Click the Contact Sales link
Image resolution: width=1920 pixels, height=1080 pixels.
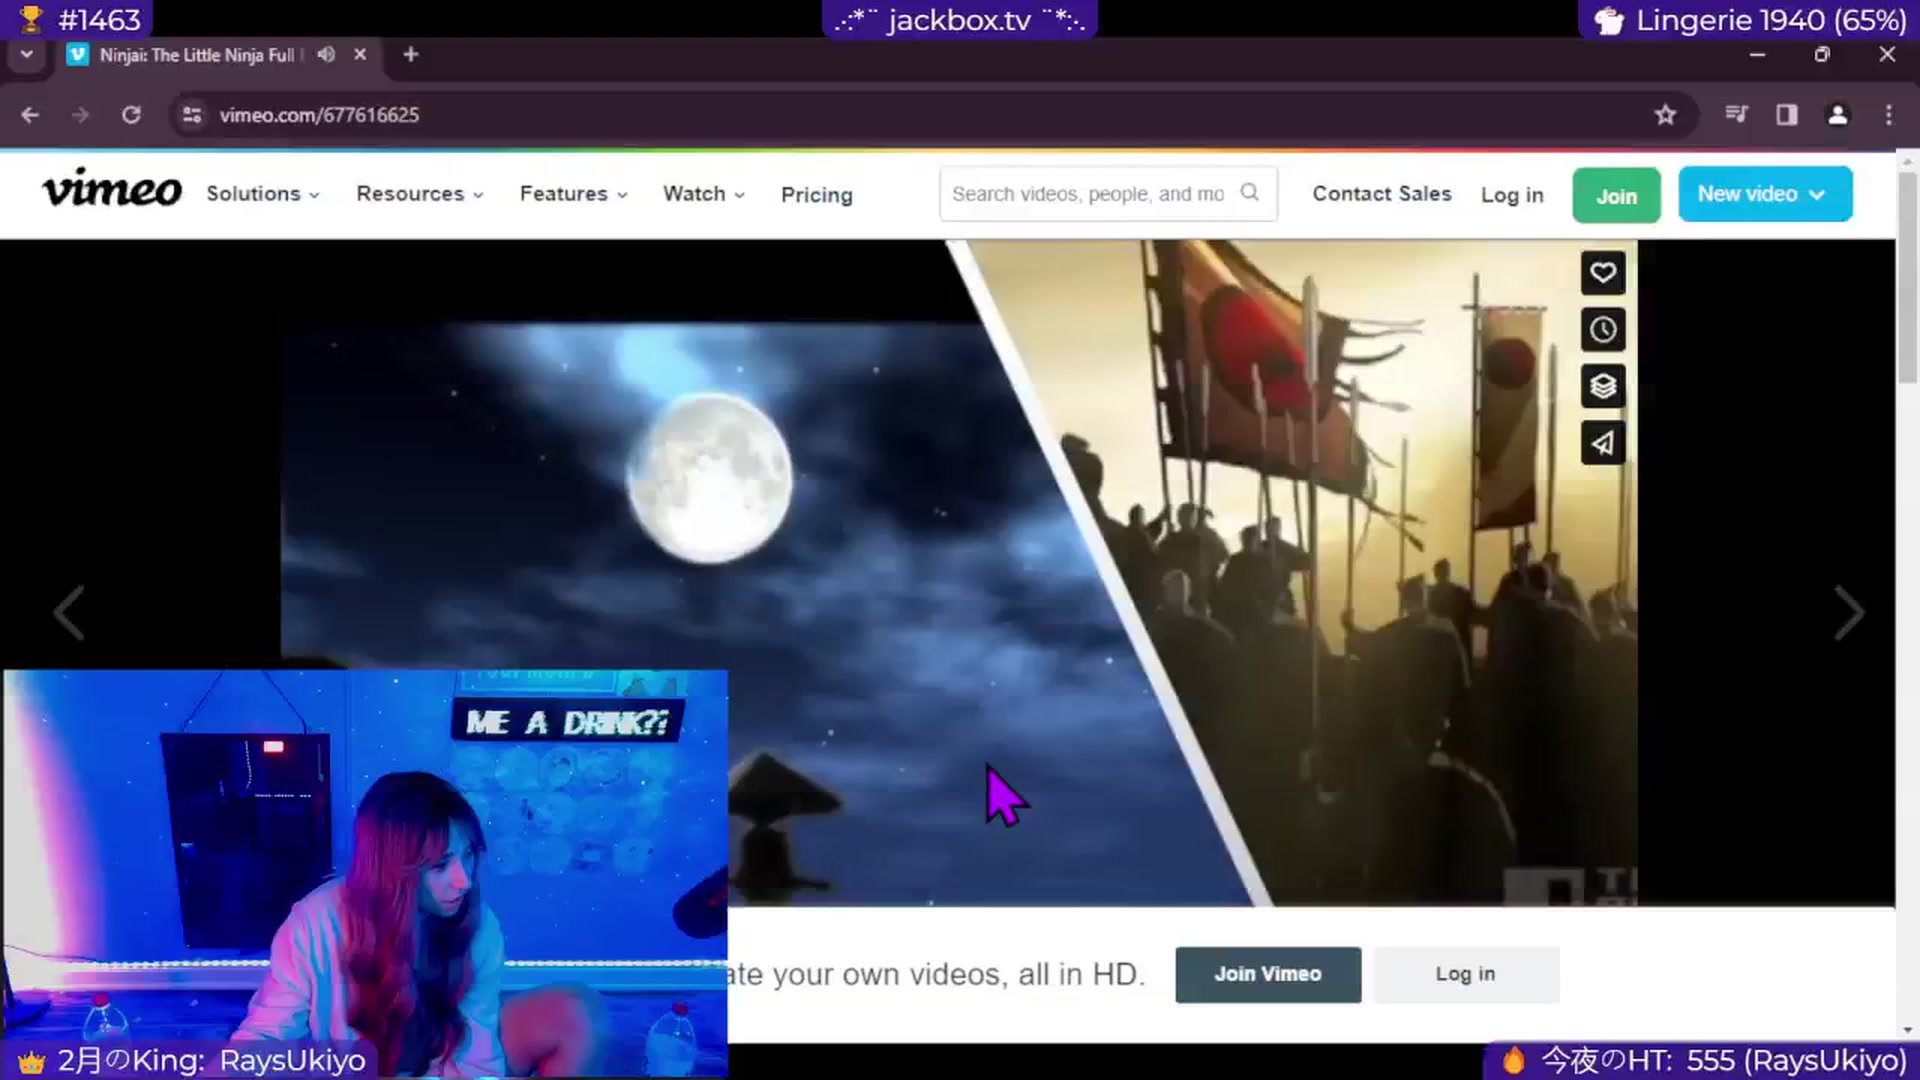[x=1382, y=194]
